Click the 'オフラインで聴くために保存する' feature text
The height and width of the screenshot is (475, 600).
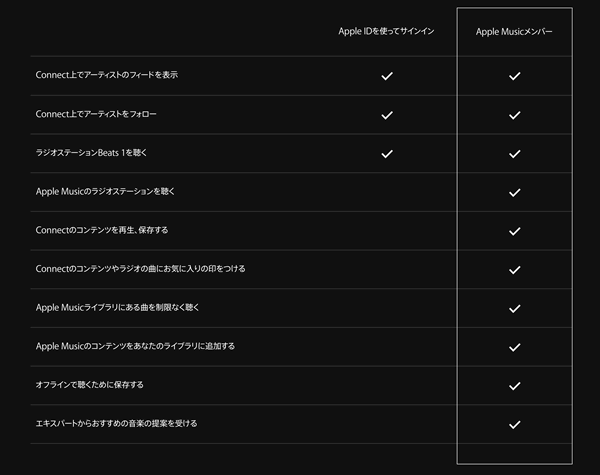pos(90,385)
